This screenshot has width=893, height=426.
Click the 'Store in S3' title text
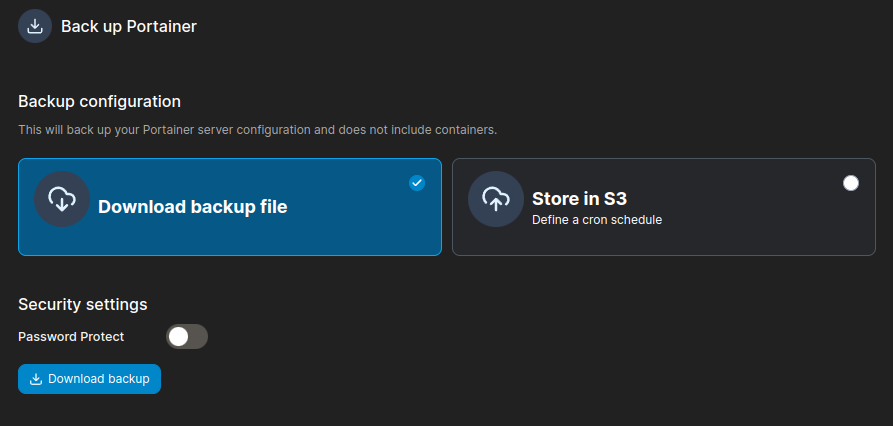pyautogui.click(x=579, y=198)
